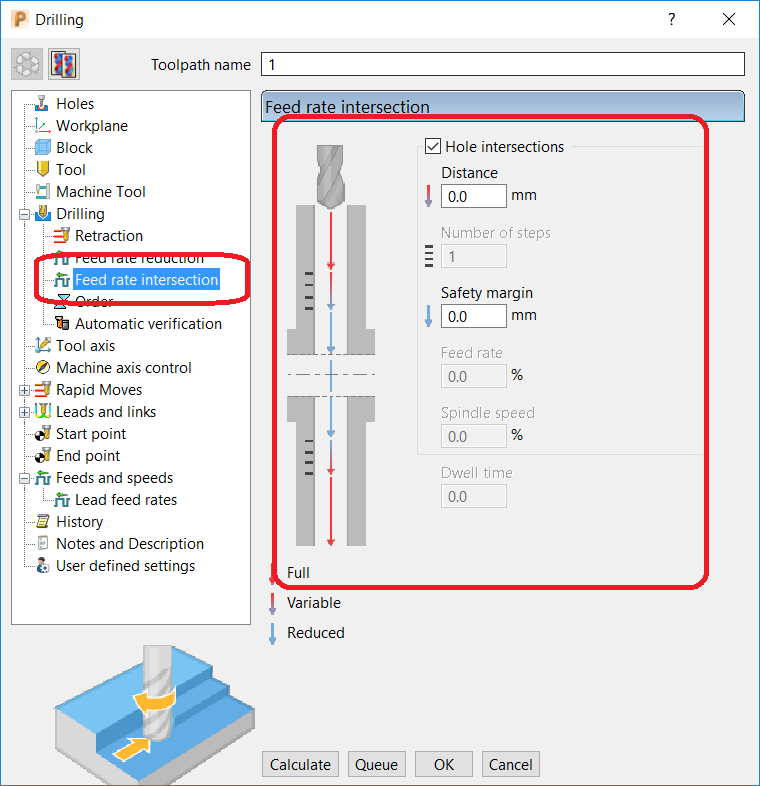Expand the Leads and links node
This screenshot has height=786, width=760.
click(x=24, y=413)
